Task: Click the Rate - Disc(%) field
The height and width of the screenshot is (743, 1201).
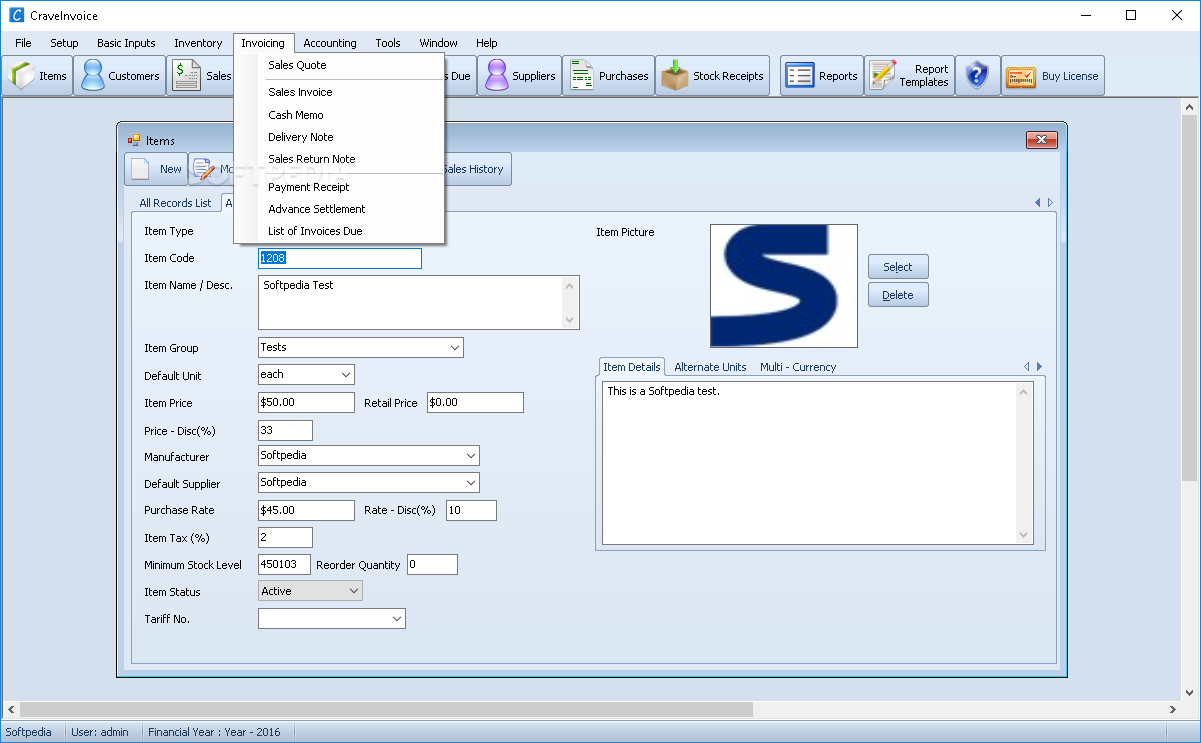Action: tap(471, 510)
